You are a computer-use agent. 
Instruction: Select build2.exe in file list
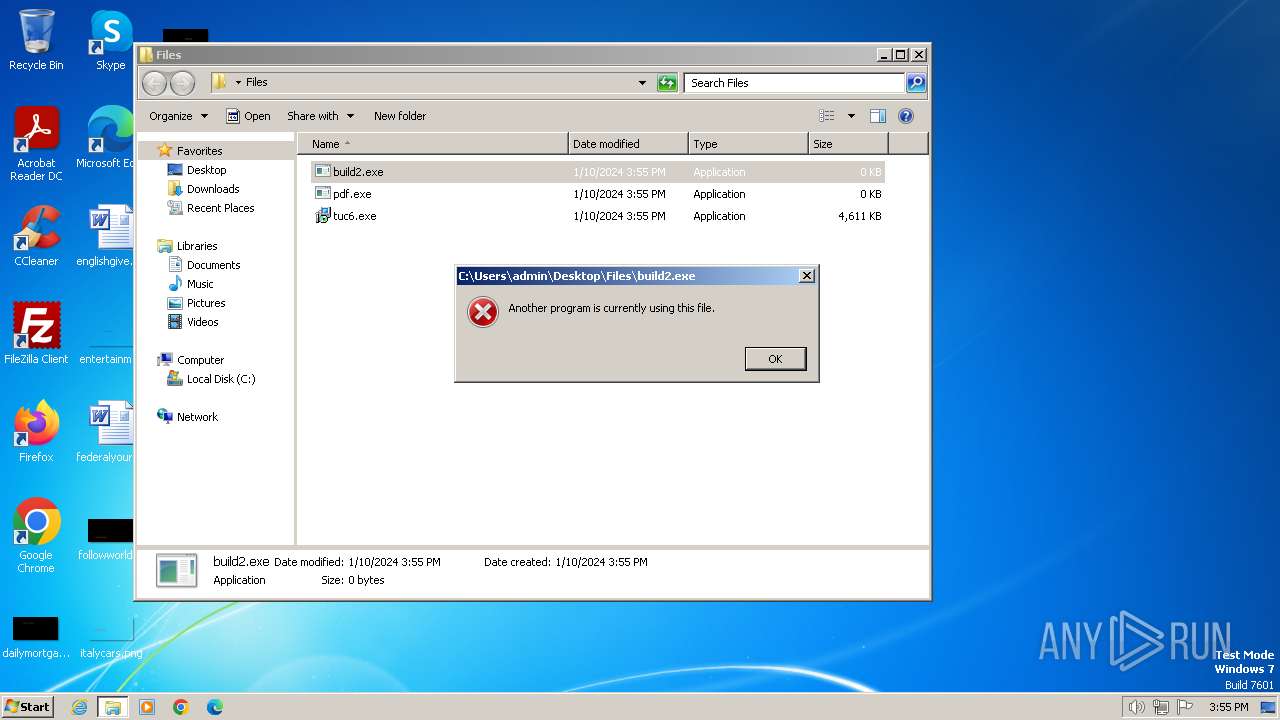(x=598, y=172)
